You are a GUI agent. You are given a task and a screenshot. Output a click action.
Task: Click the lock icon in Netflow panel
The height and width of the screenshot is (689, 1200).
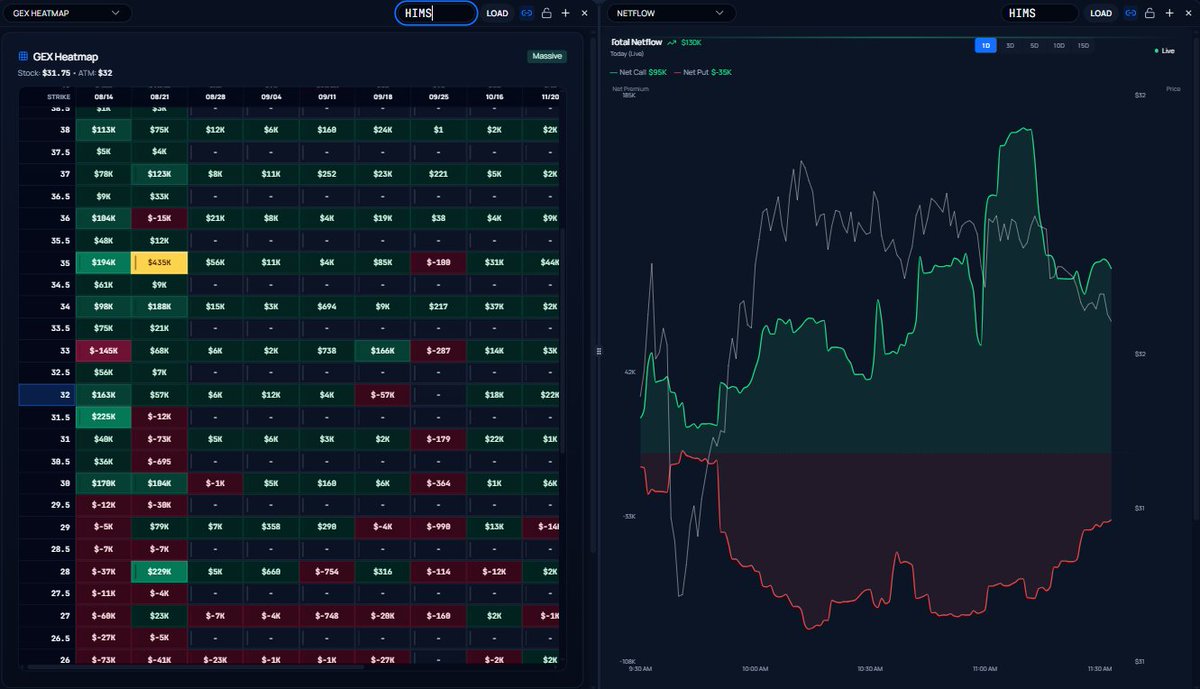click(1150, 13)
